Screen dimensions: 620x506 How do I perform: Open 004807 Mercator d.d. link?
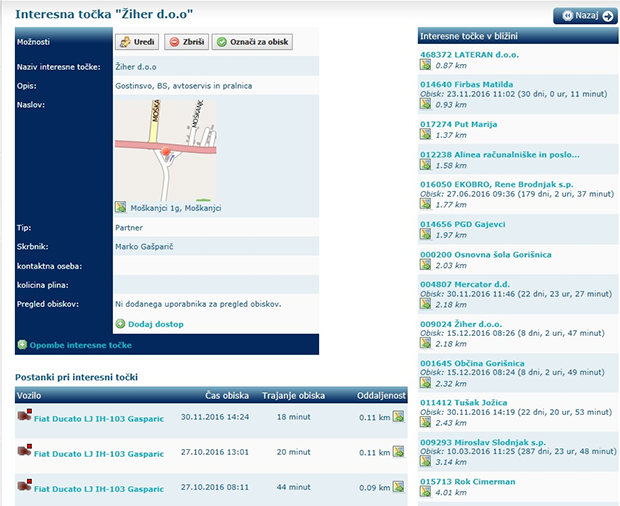coord(465,284)
